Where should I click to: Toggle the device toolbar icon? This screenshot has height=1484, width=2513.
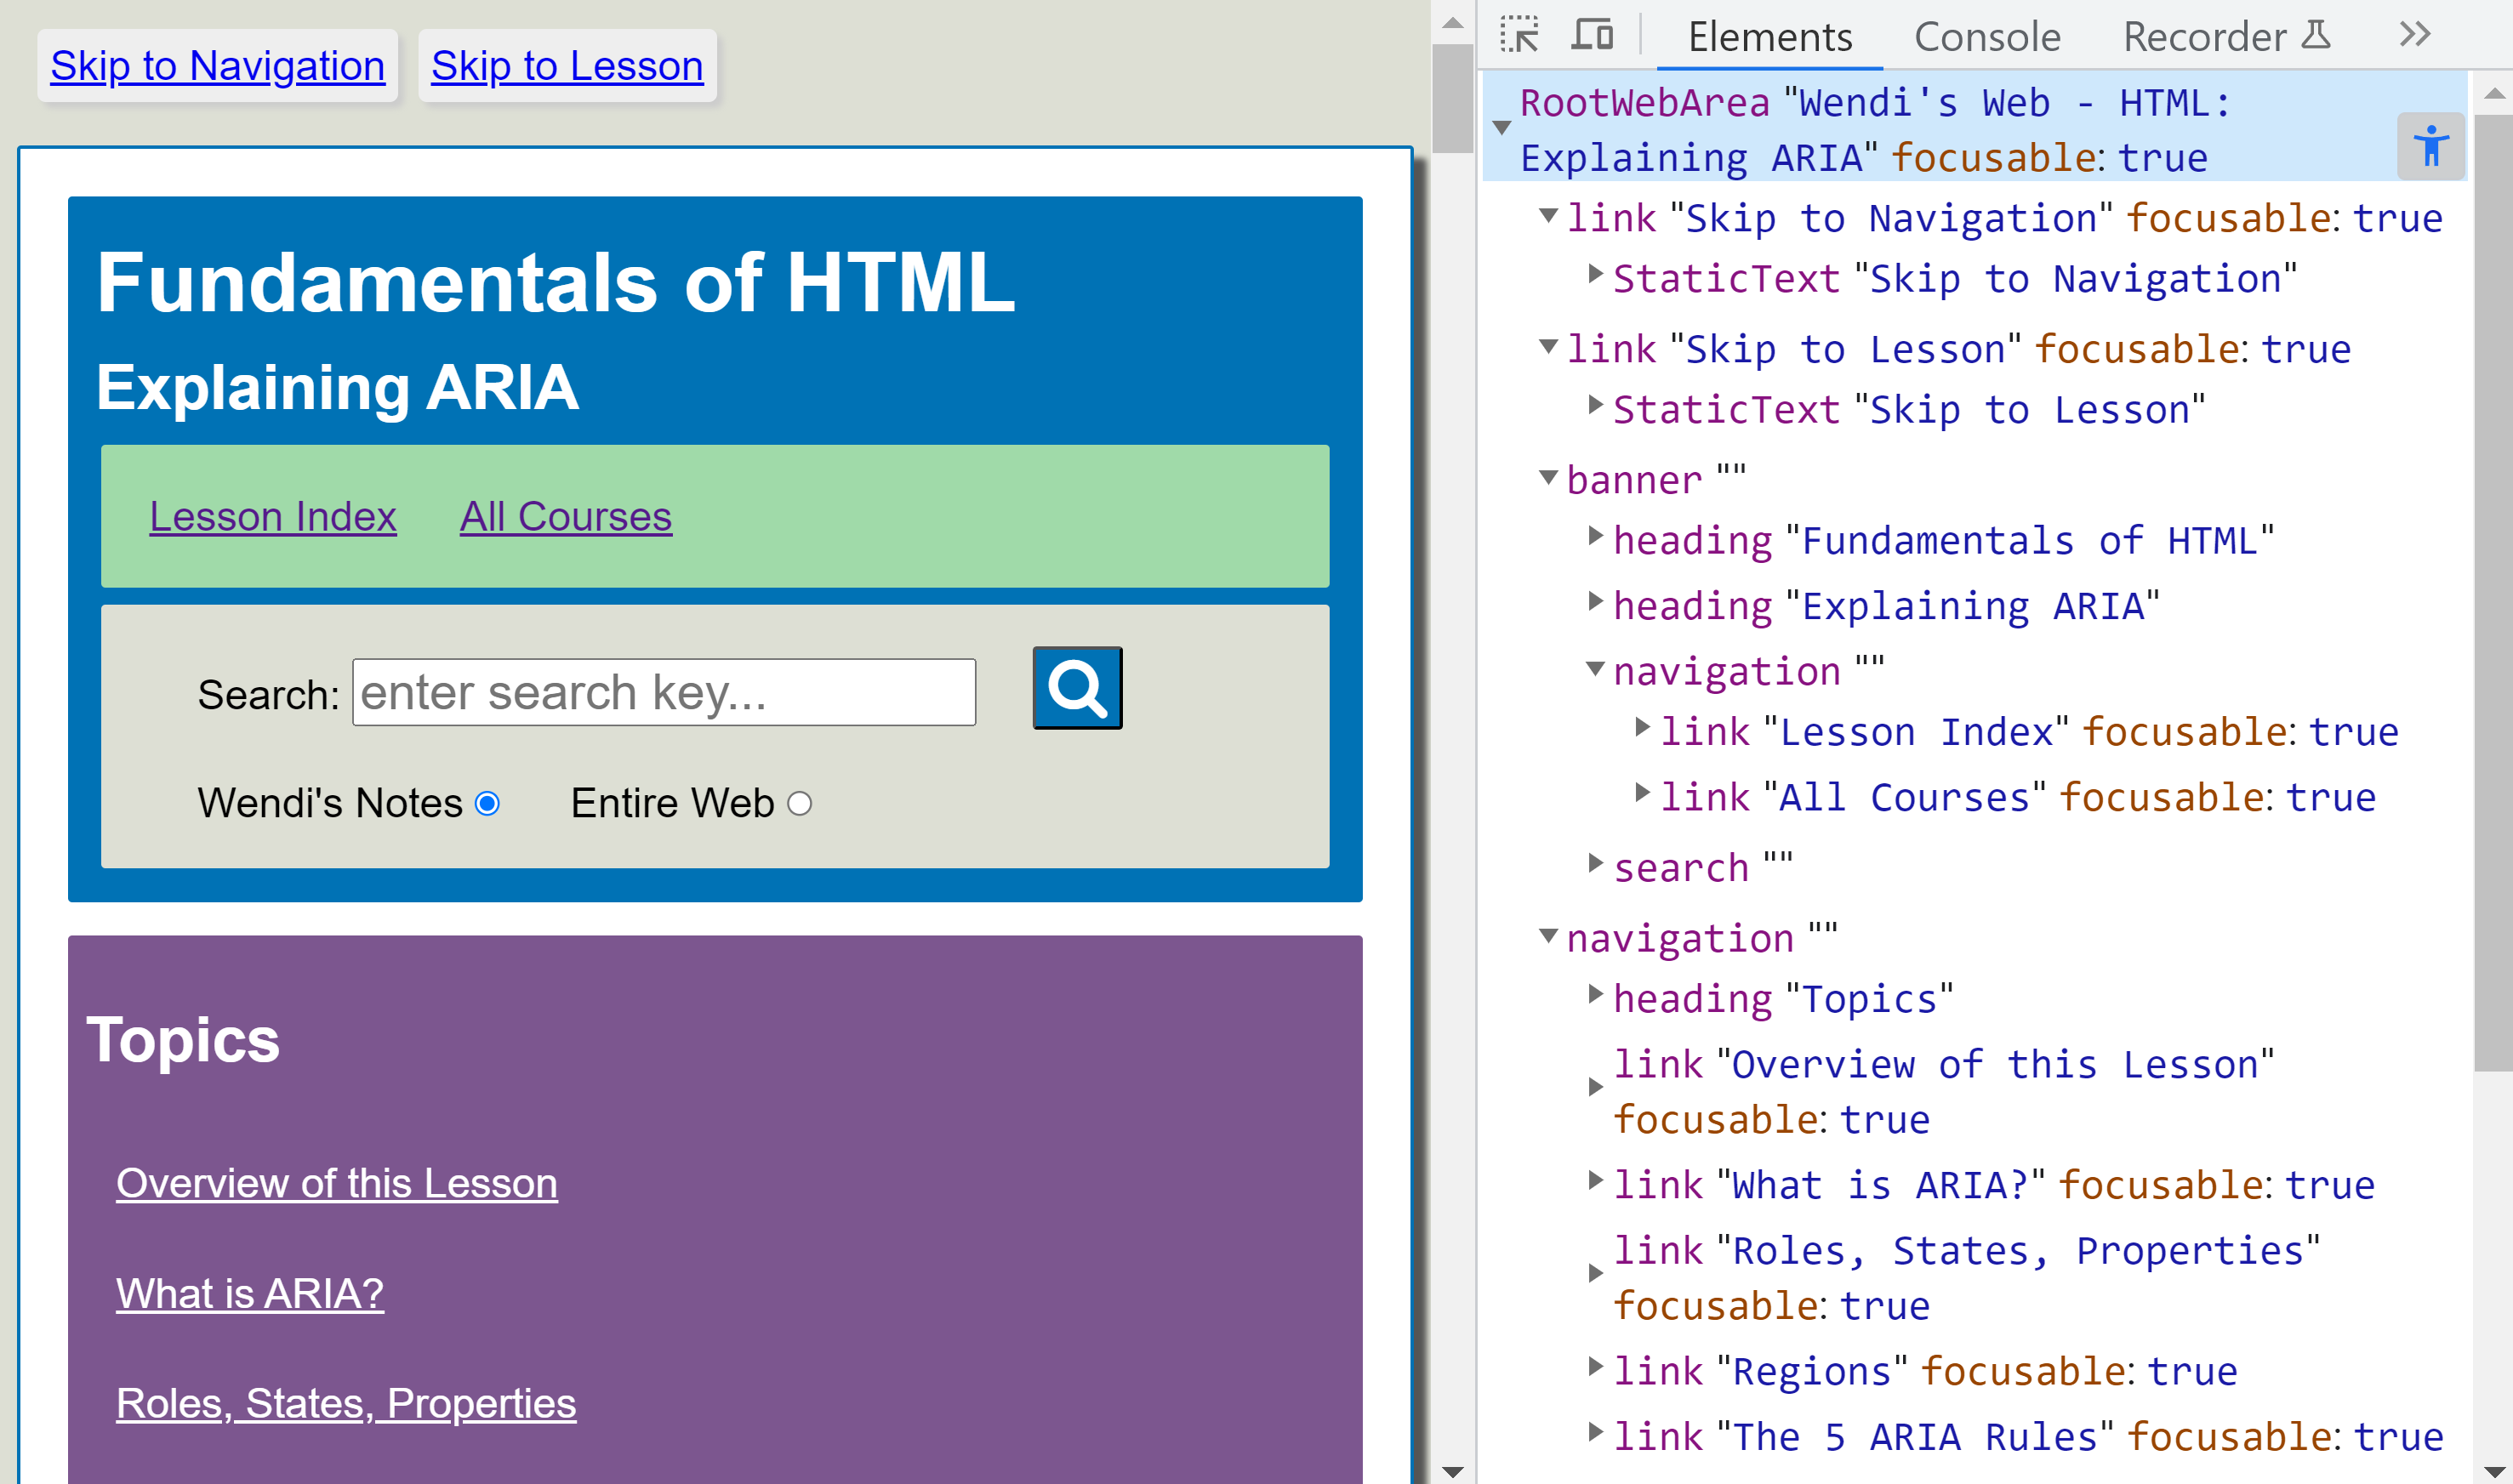(1592, 35)
